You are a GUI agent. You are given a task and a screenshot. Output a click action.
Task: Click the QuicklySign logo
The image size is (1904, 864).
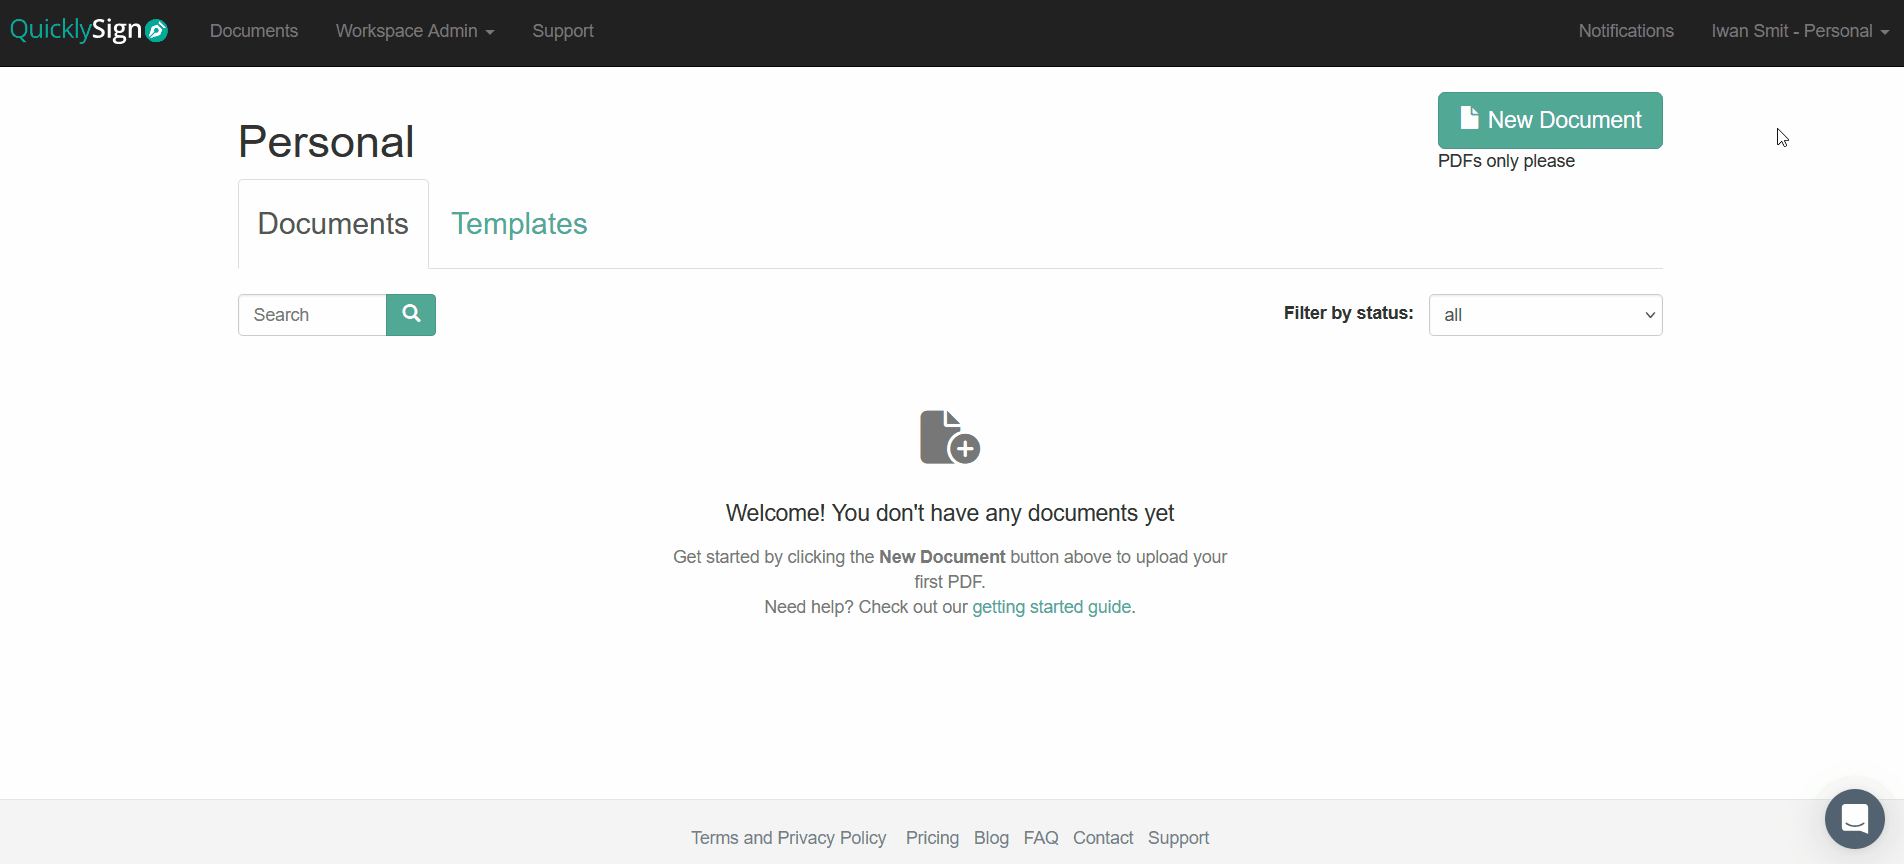89,30
